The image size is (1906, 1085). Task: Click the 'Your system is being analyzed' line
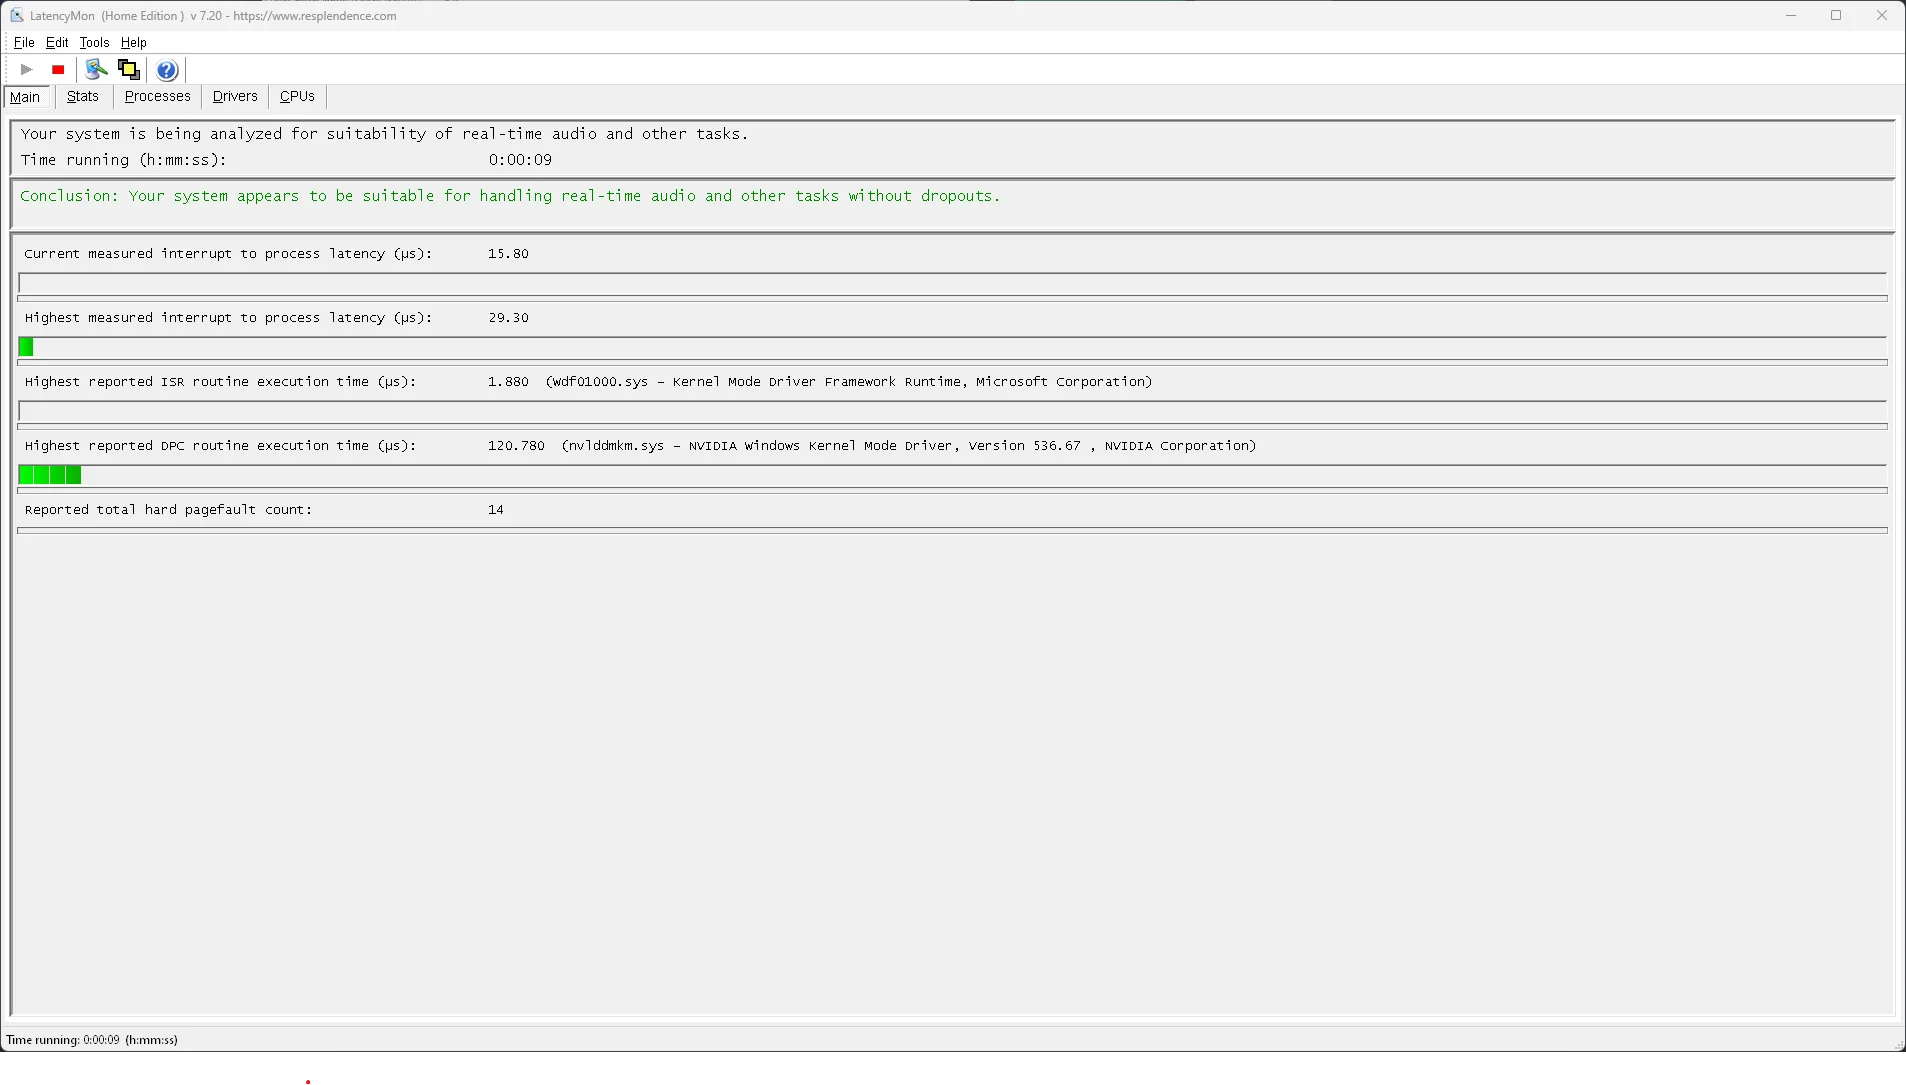pos(384,134)
